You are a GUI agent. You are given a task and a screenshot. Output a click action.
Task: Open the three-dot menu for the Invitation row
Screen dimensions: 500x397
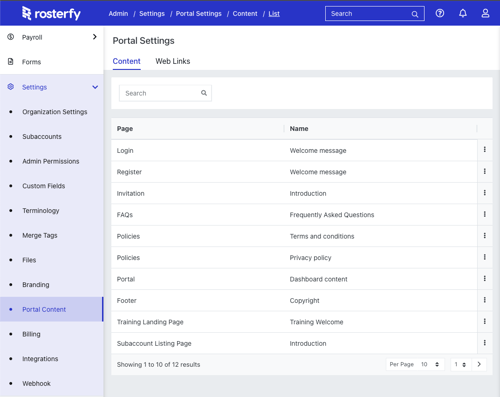coord(485,193)
